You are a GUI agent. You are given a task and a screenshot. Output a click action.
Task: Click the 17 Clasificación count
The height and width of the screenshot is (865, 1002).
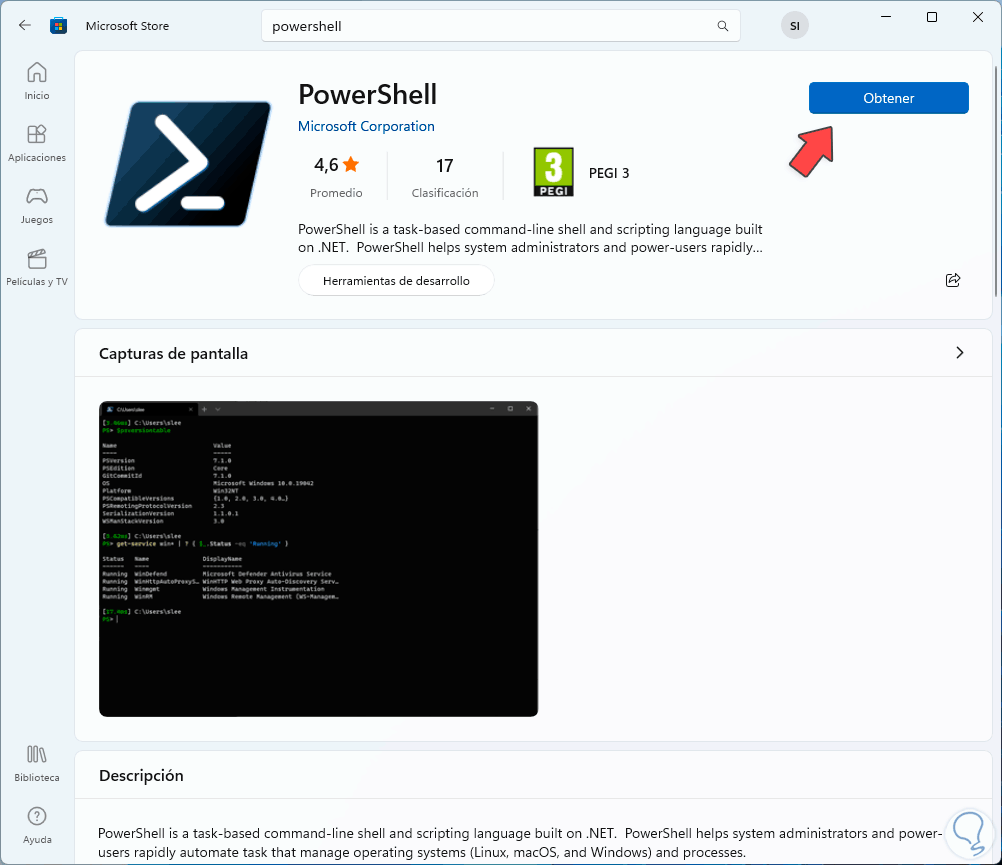pos(445,176)
